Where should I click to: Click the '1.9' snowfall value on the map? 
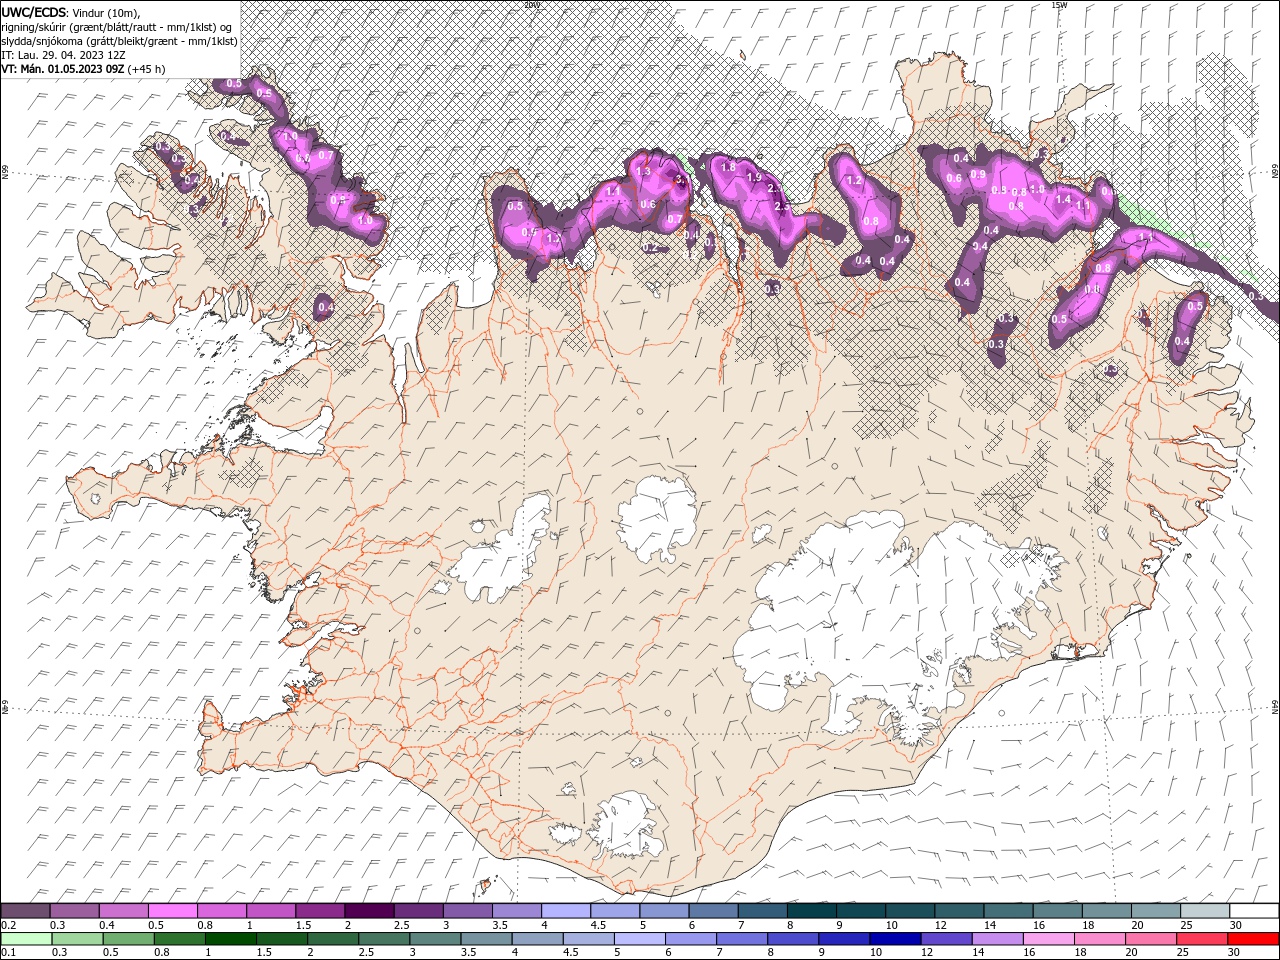click(754, 177)
